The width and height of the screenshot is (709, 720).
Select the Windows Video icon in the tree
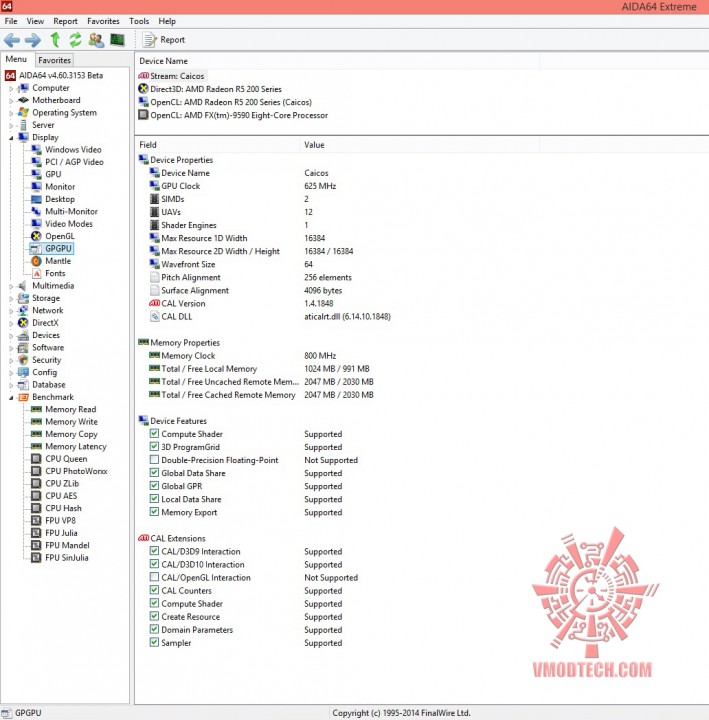coord(36,150)
